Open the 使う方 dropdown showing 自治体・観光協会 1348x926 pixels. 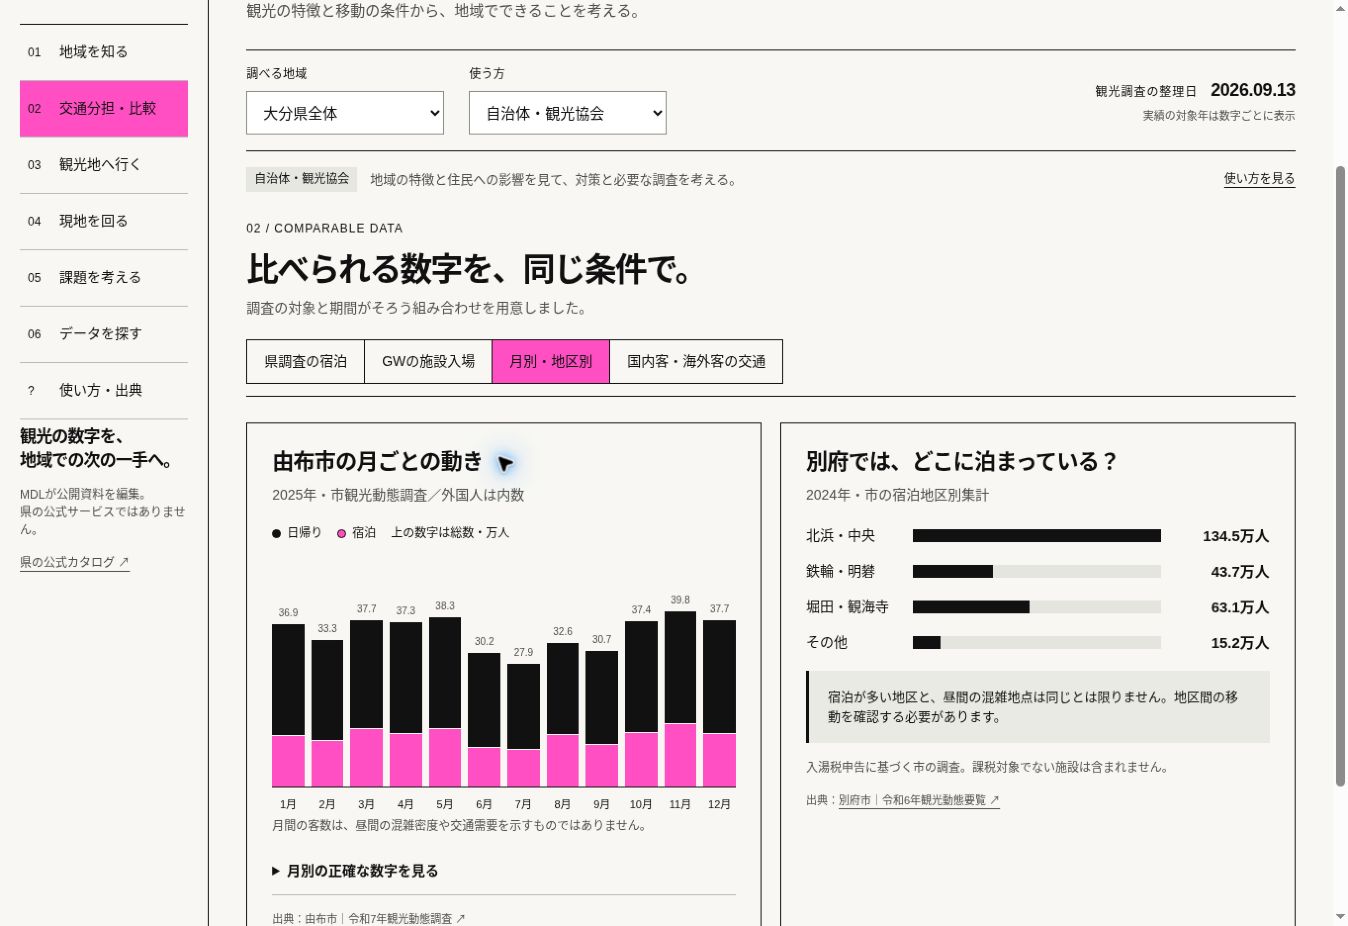tap(567, 113)
